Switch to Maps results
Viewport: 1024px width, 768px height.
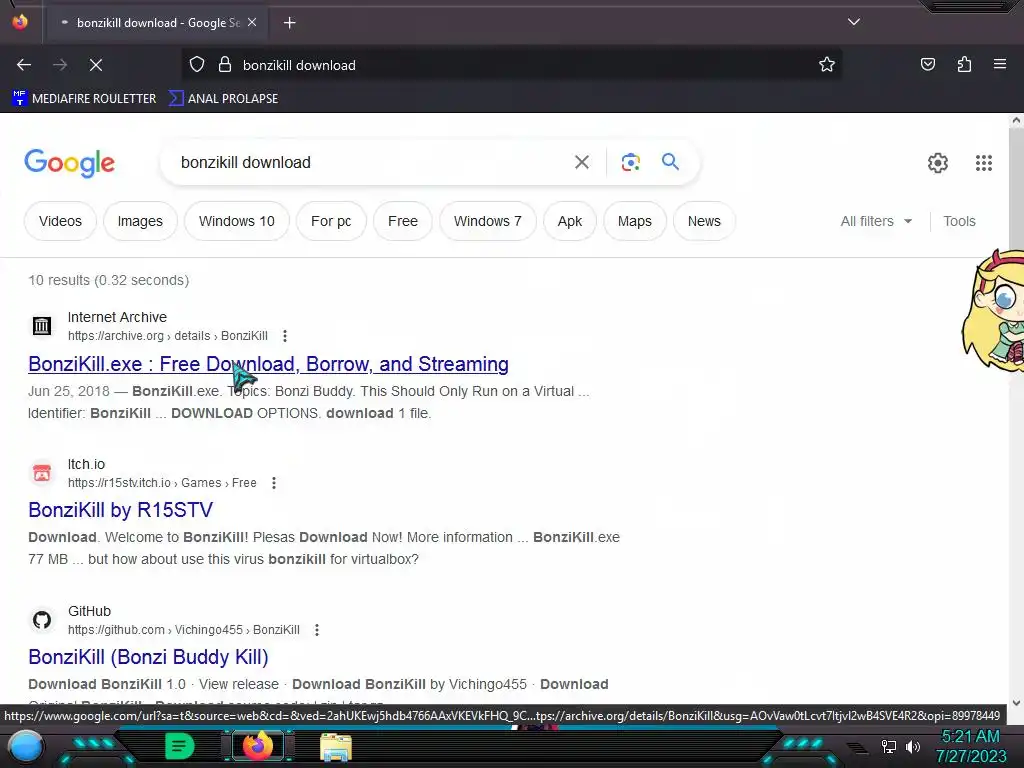635,221
